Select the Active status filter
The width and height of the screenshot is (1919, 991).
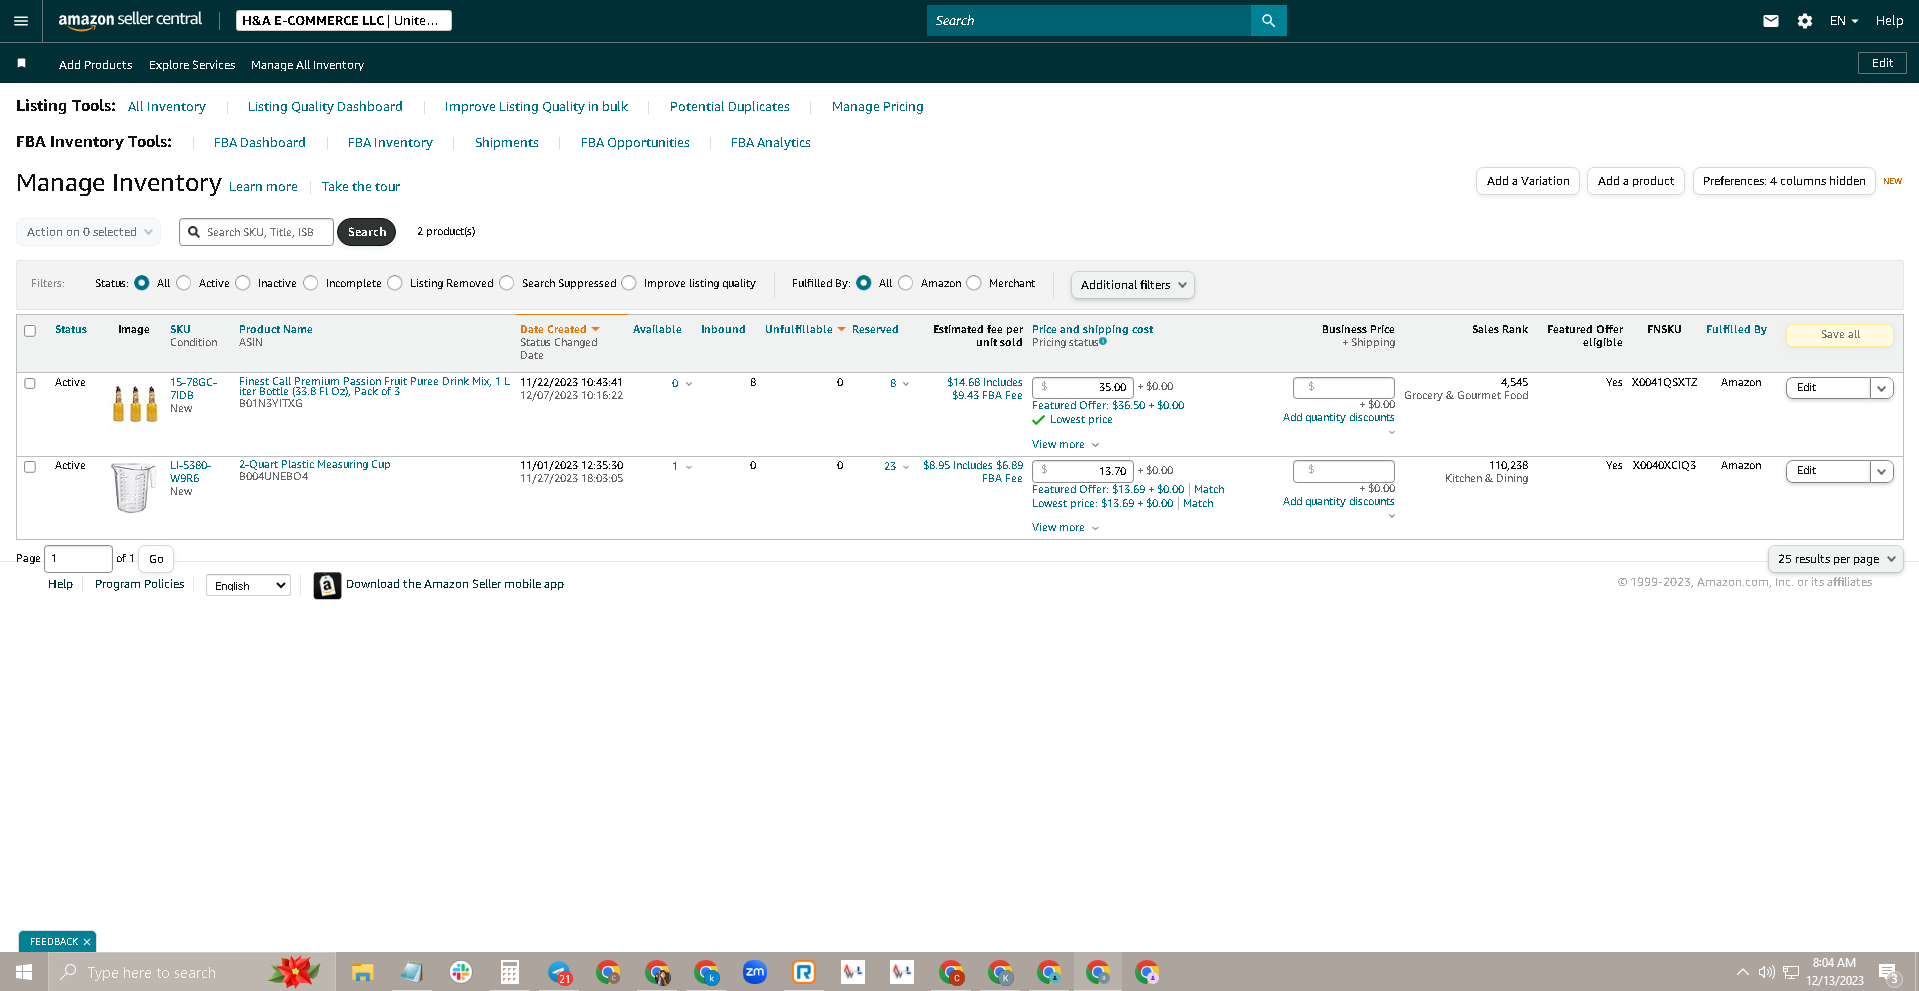pos(184,283)
